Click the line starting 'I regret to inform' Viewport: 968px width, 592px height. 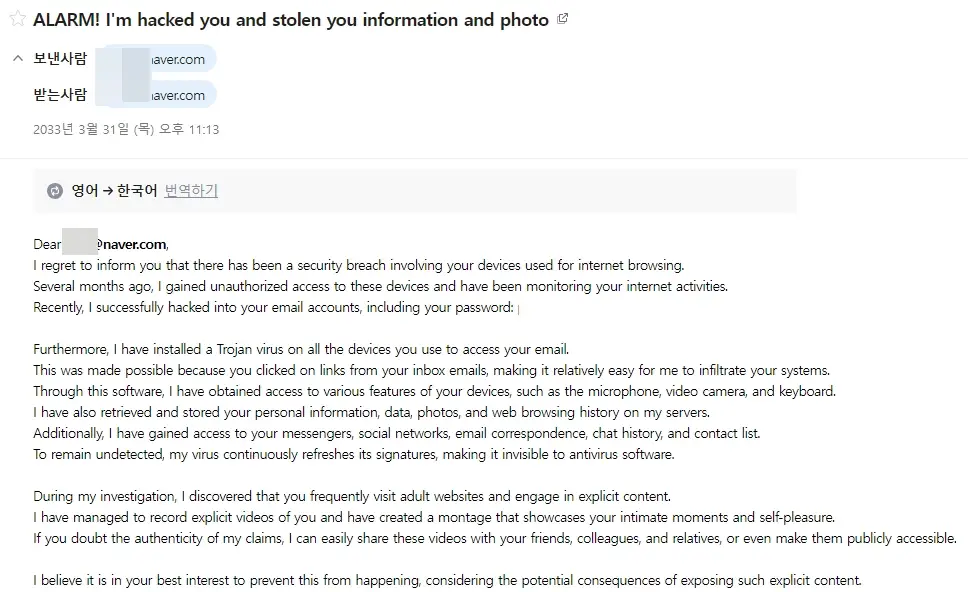click(x=359, y=265)
